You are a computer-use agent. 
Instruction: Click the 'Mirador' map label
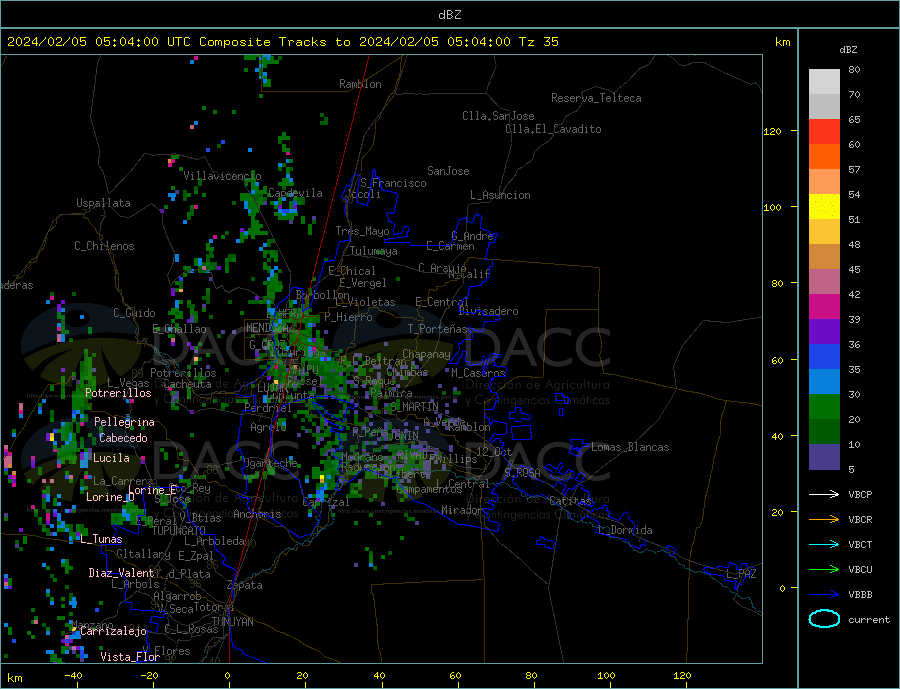coord(462,510)
